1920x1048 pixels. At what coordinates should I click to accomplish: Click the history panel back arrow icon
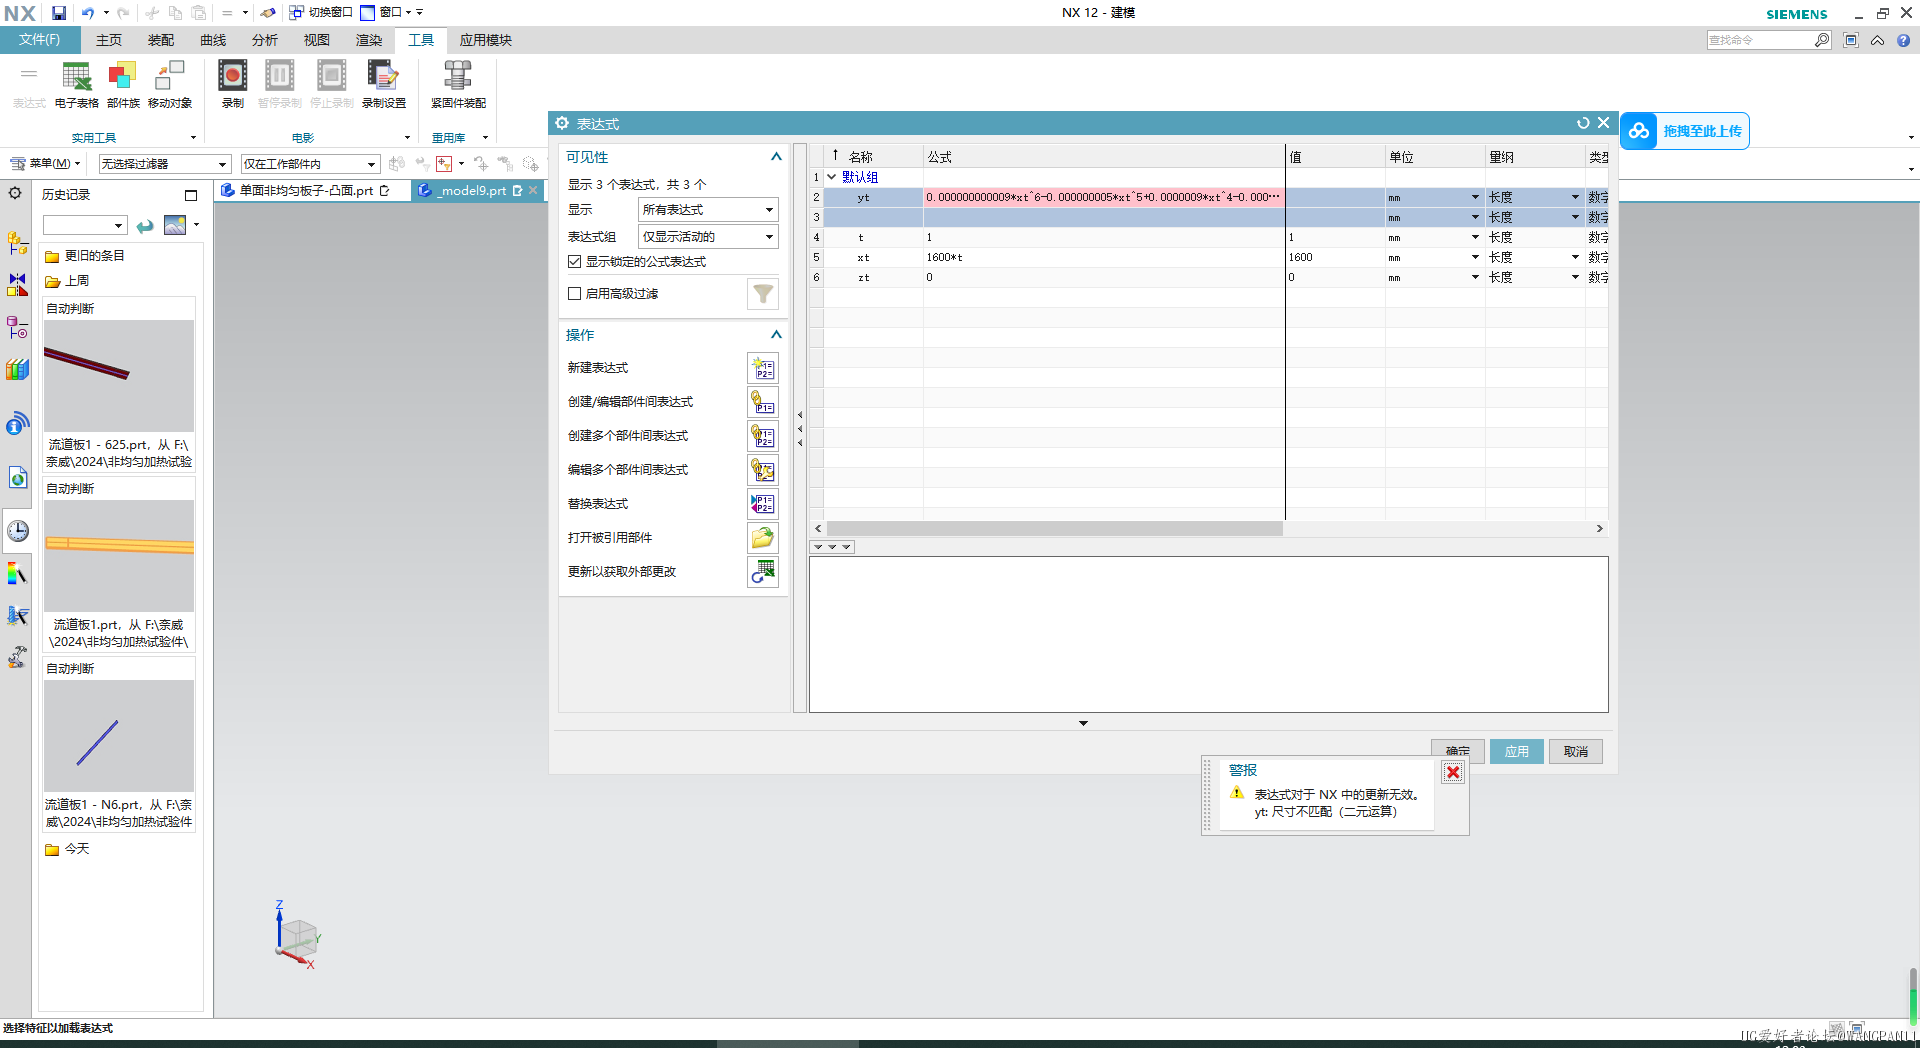tap(145, 226)
